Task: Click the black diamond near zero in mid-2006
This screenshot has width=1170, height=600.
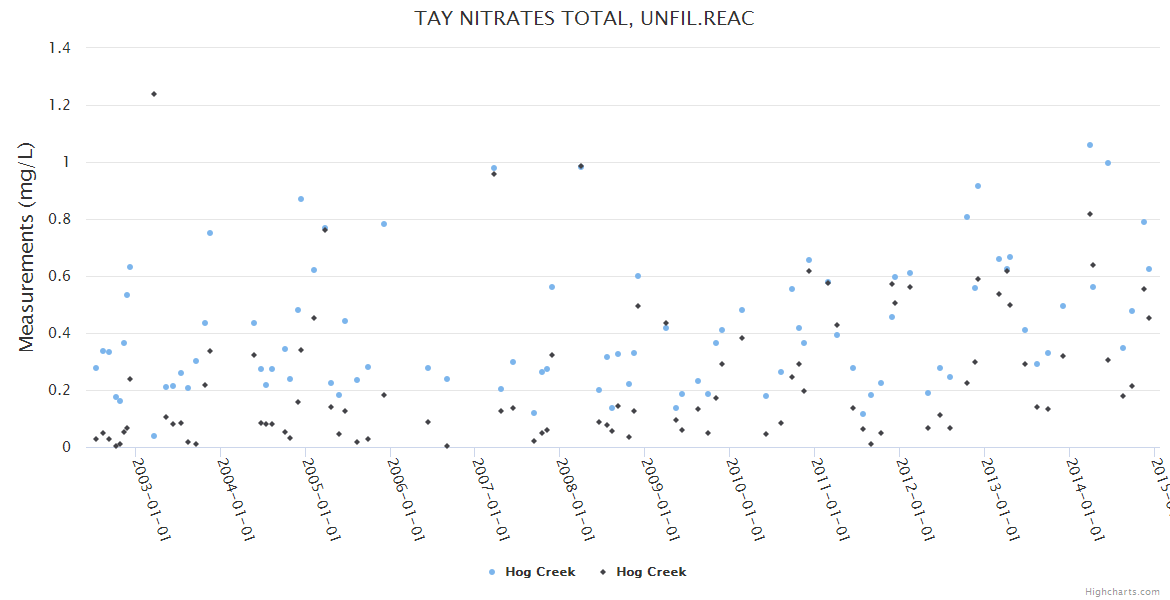Action: coord(447,446)
